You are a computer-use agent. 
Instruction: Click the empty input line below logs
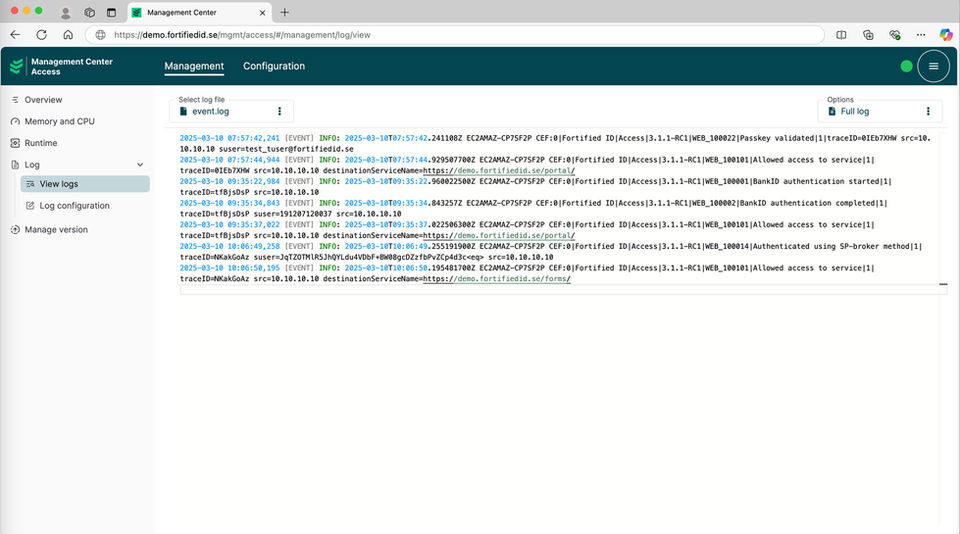click(563, 290)
